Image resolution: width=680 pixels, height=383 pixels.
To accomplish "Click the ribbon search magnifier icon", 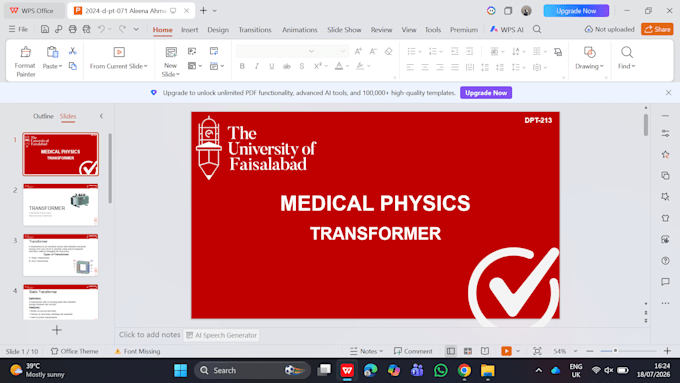I will pyautogui.click(x=537, y=29).
